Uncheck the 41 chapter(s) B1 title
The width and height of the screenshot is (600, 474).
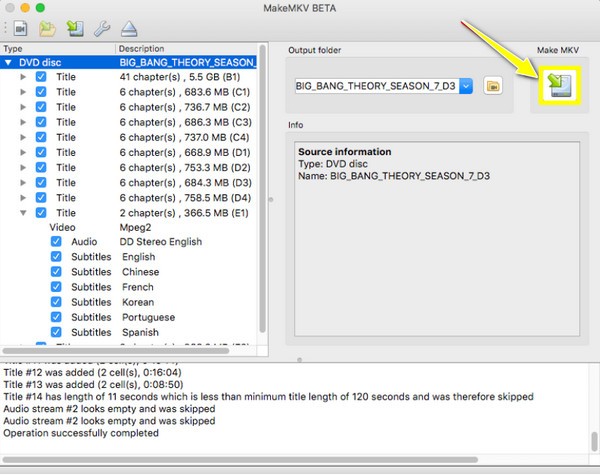pyautogui.click(x=41, y=77)
